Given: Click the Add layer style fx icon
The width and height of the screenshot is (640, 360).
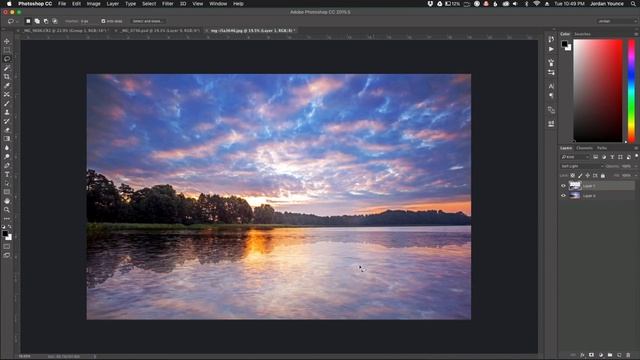Looking at the screenshot, I should [x=582, y=355].
